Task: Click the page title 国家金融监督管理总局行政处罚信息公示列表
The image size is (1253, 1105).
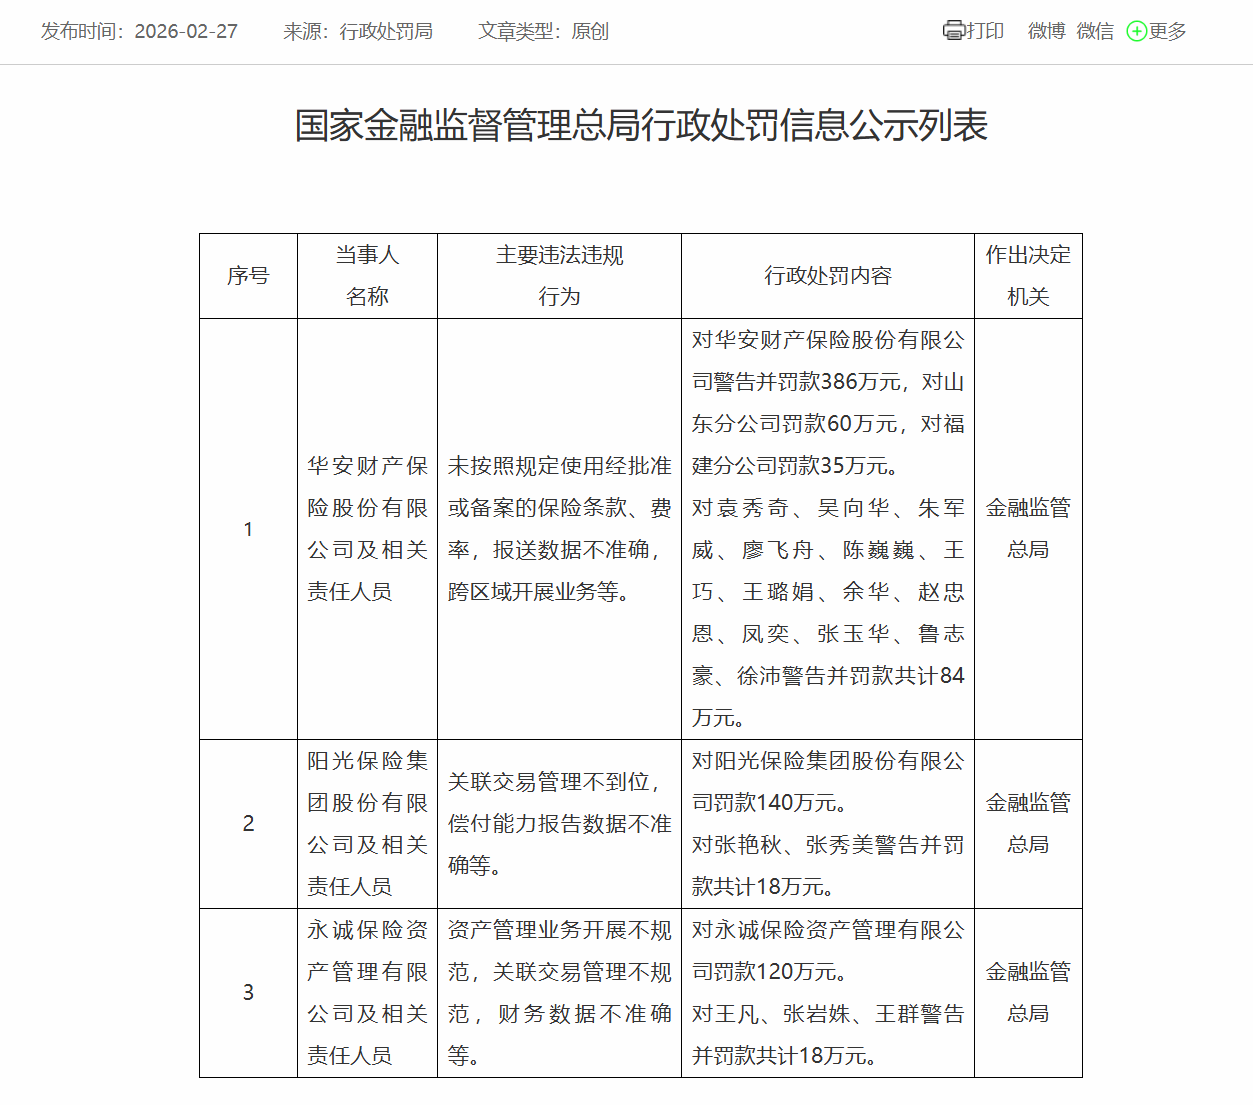Action: tap(641, 125)
